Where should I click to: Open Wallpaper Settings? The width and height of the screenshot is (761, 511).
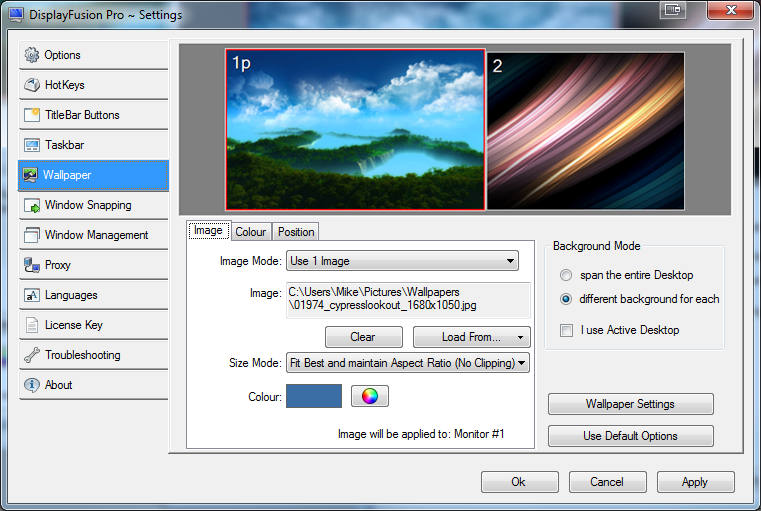[x=630, y=404]
